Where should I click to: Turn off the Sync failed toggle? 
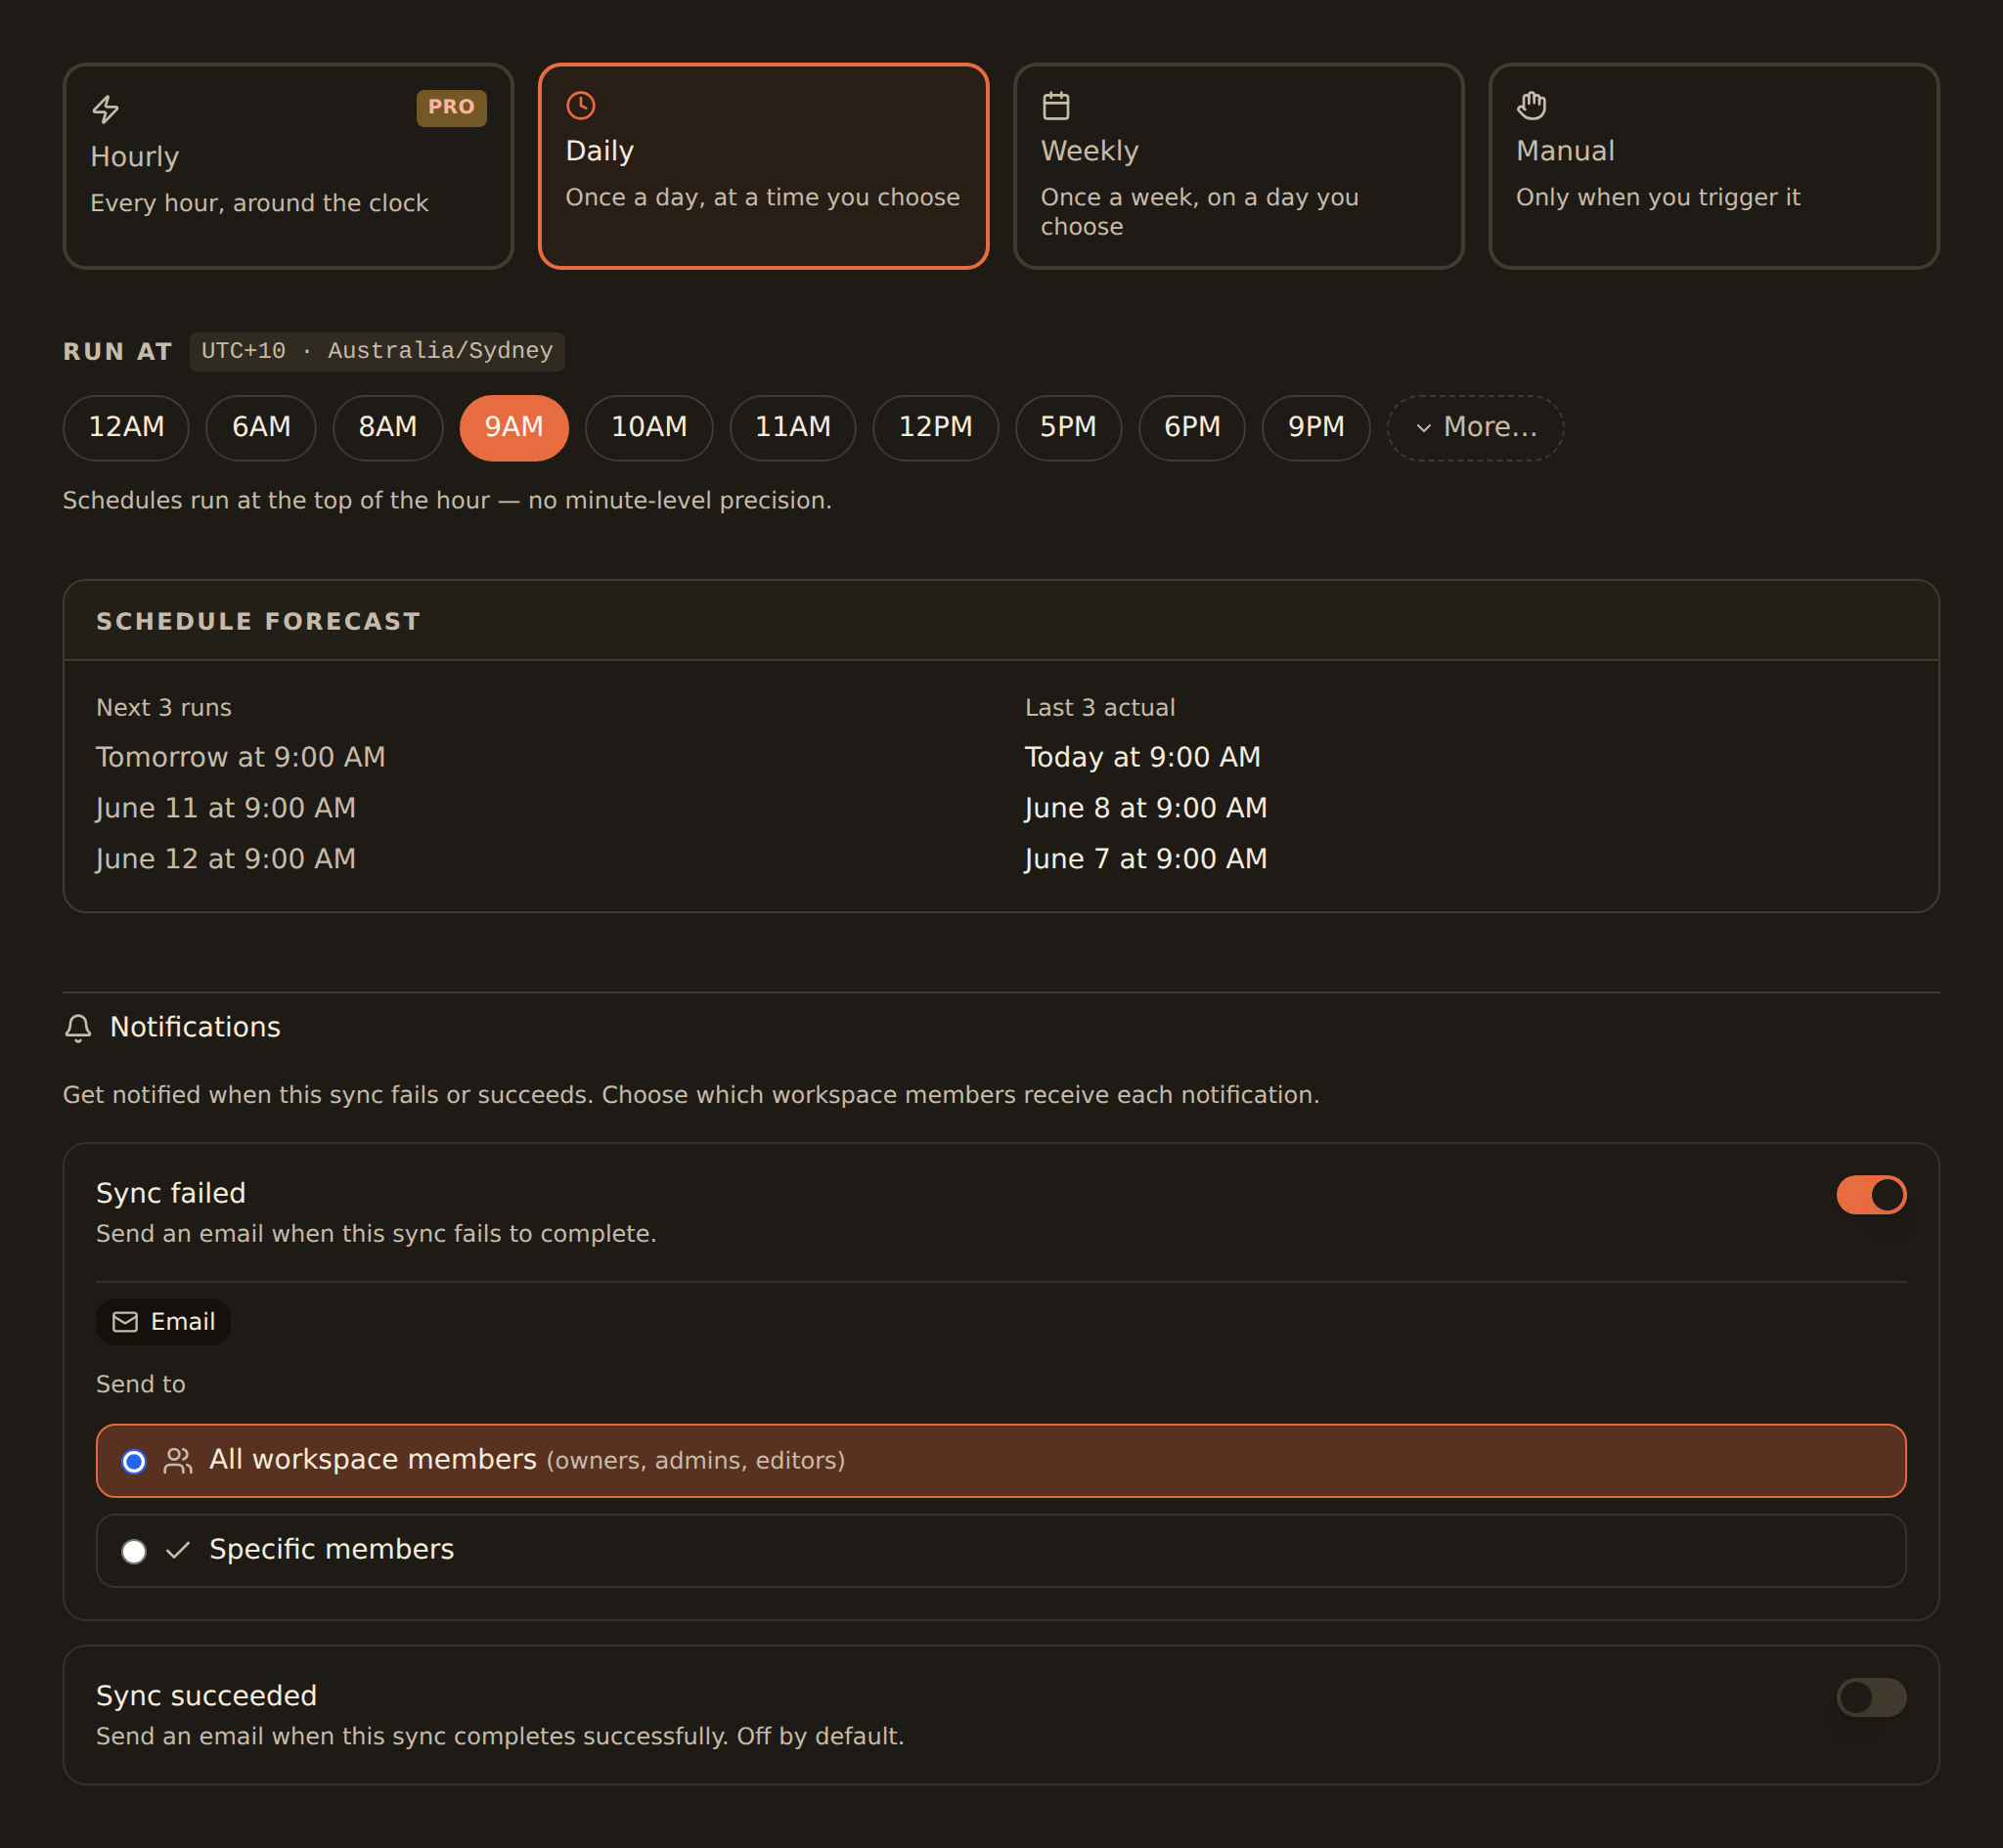click(1871, 1194)
